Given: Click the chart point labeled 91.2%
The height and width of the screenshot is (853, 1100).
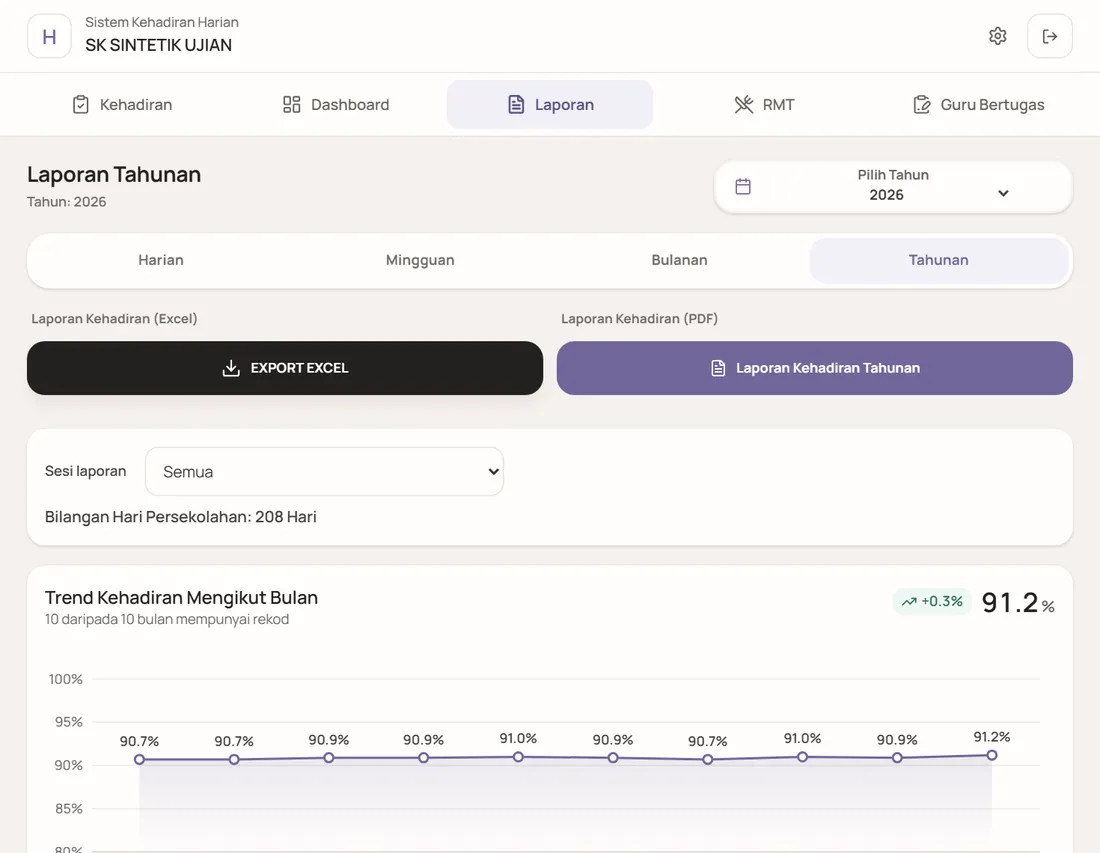Looking at the screenshot, I should 991,755.
